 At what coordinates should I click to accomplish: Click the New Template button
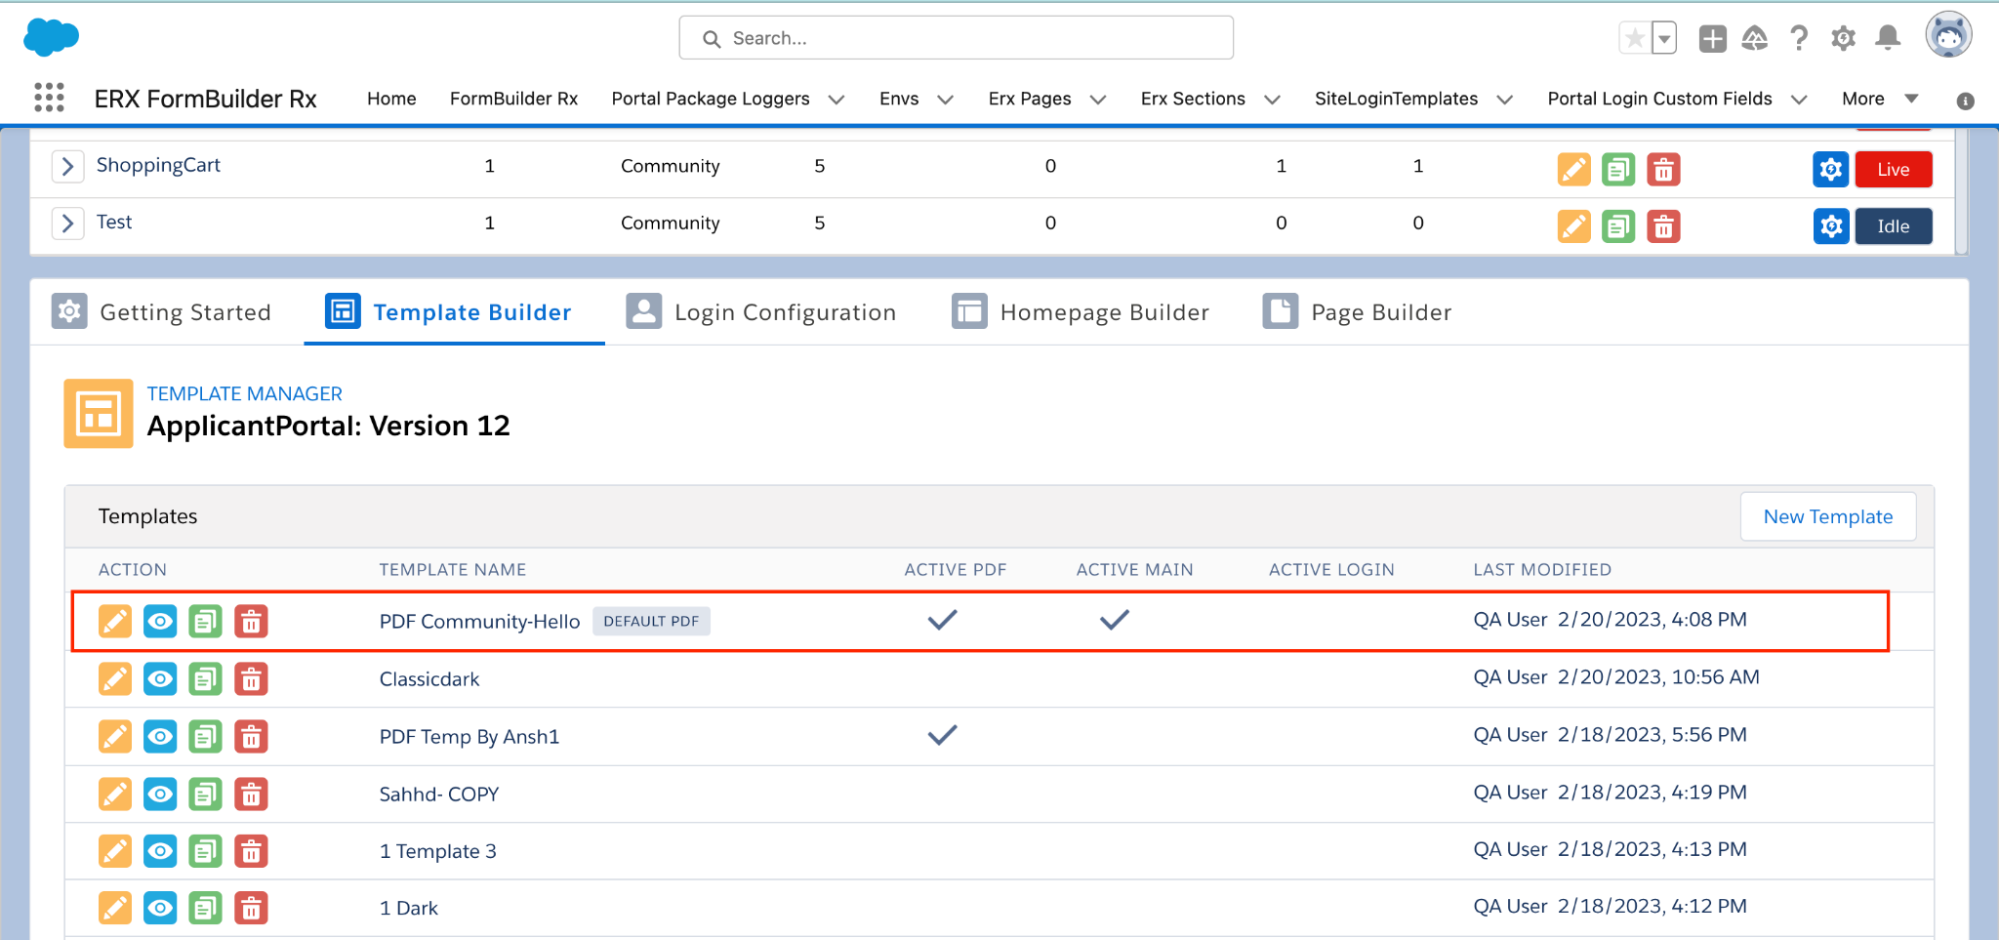1827,516
